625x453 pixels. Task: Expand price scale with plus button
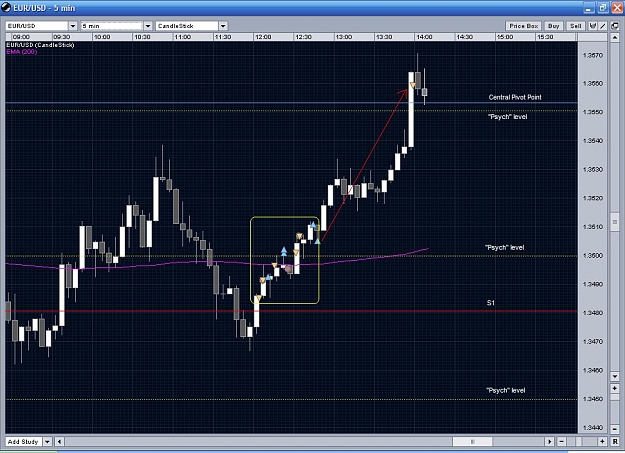click(614, 388)
